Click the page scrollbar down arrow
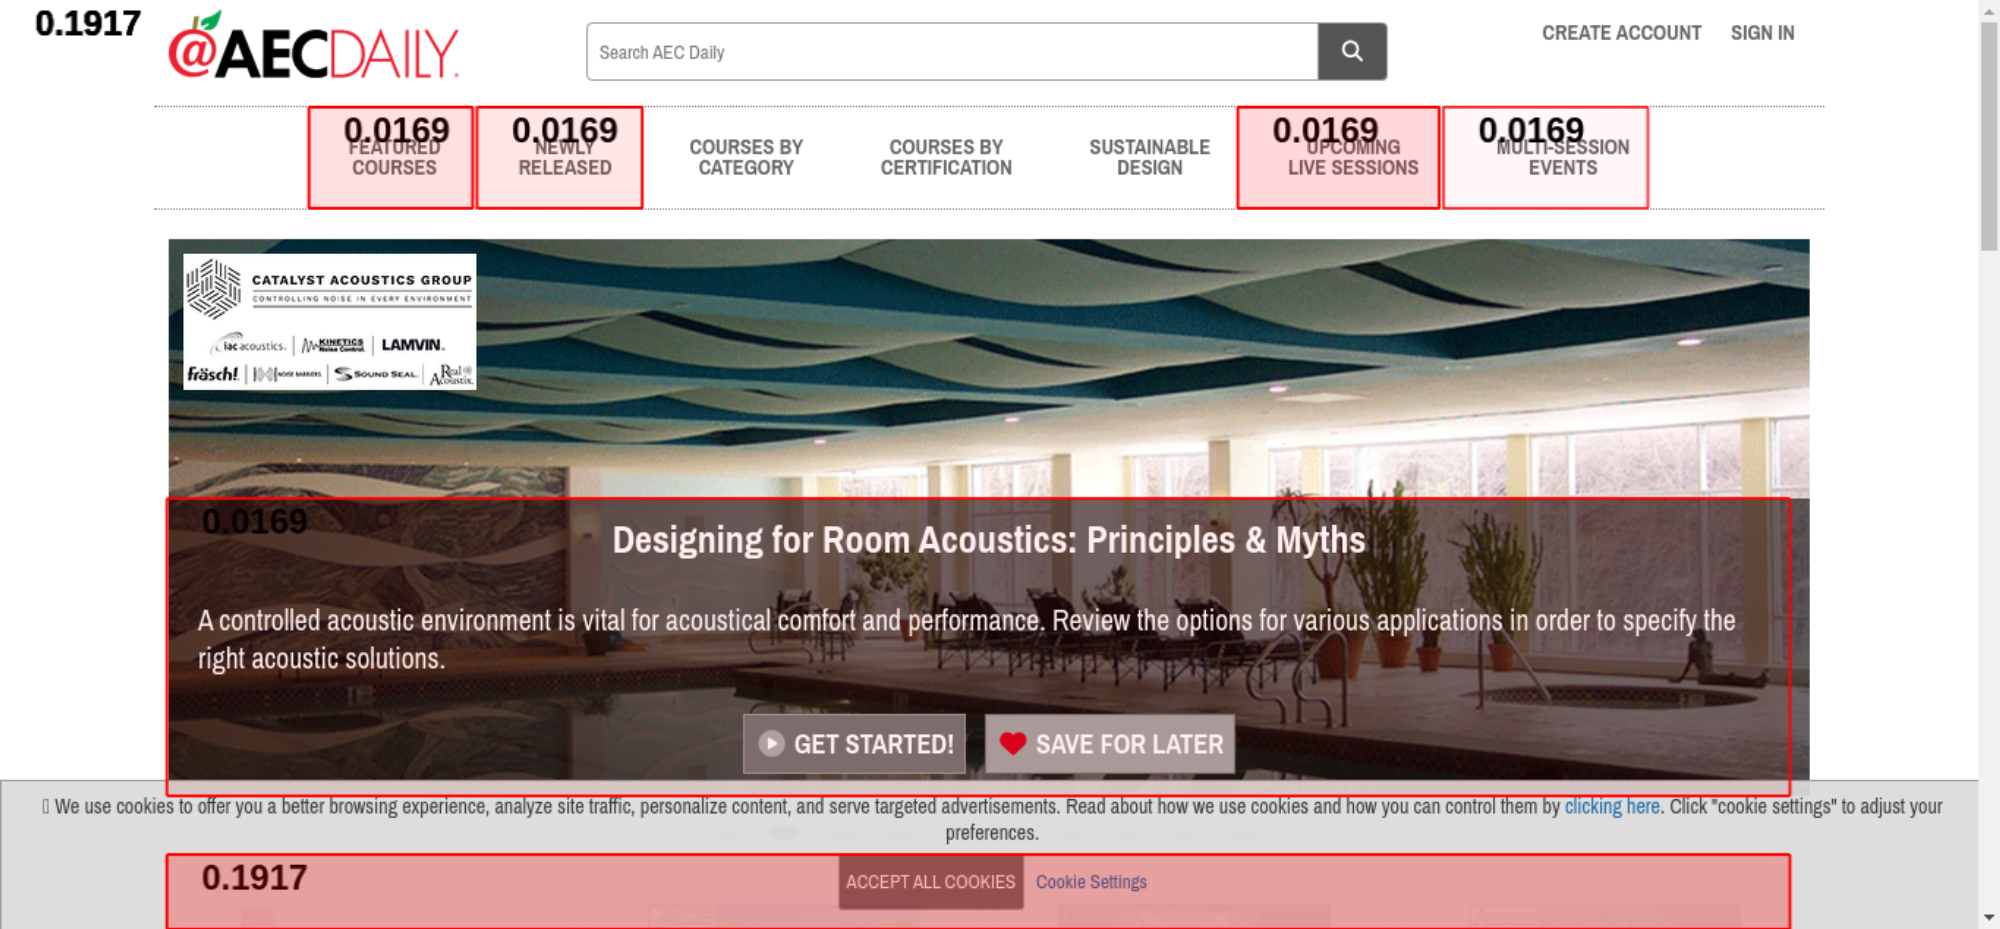Screen dimensions: 2000x929 pyautogui.click(x=1989, y=917)
